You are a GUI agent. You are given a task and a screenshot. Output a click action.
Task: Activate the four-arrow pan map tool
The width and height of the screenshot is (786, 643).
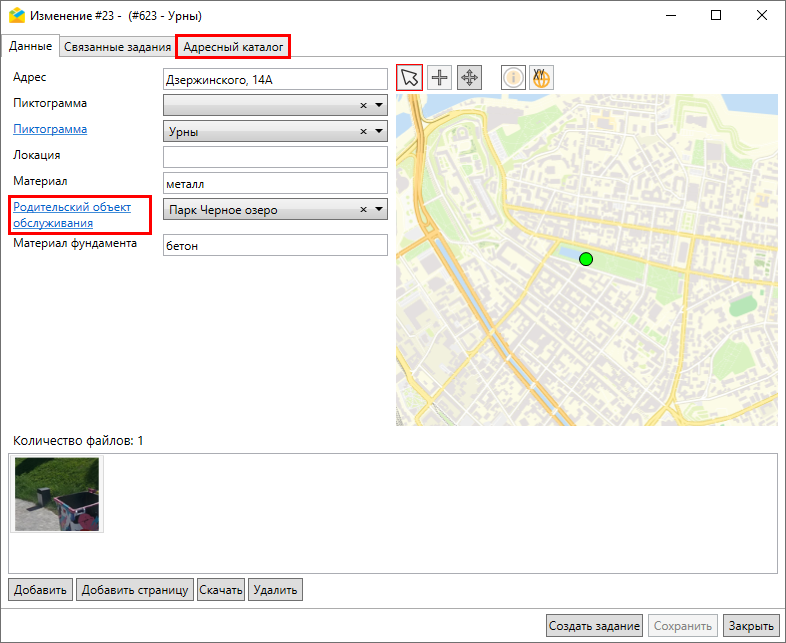(469, 78)
